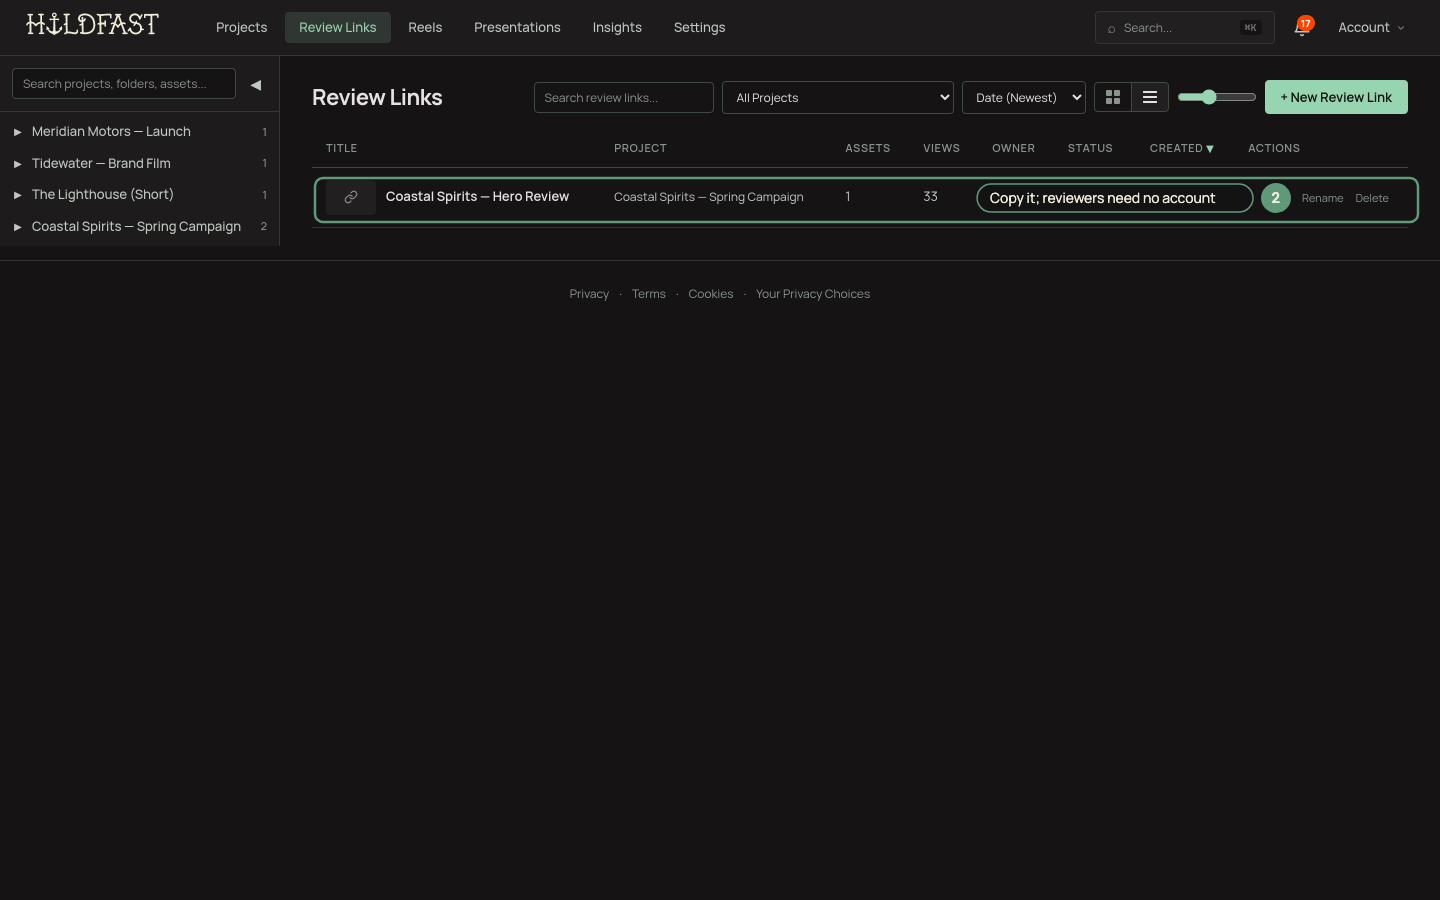Click the Project column header
This screenshot has width=1440, height=900.
click(640, 148)
